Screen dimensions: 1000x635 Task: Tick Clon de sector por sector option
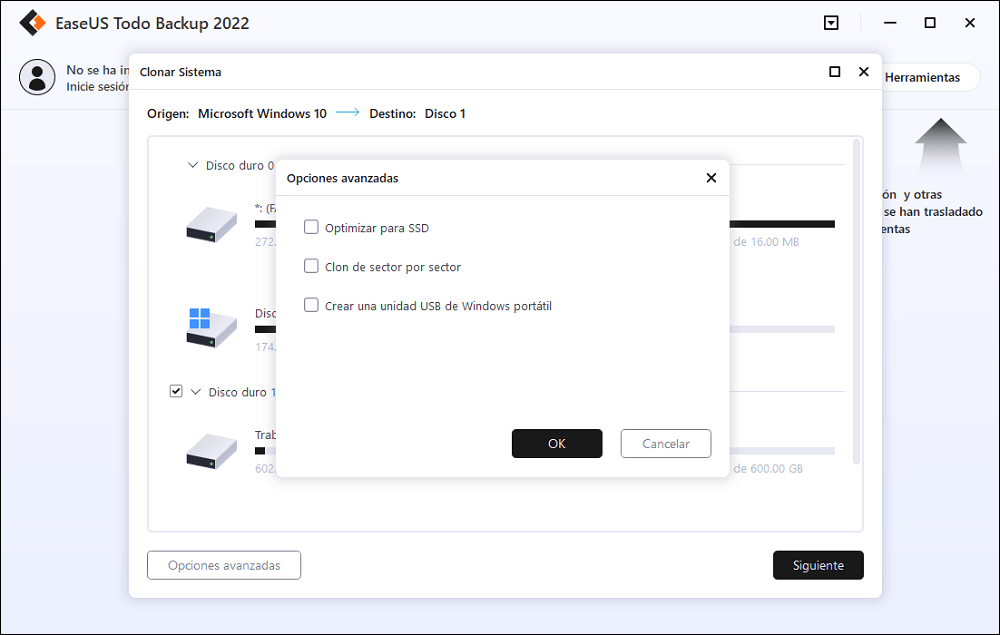[x=311, y=266]
